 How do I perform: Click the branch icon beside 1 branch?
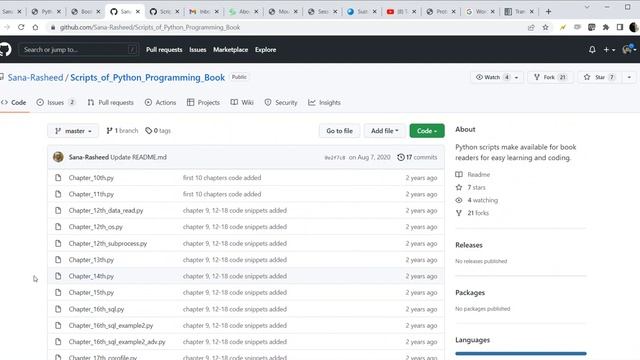pos(109,131)
